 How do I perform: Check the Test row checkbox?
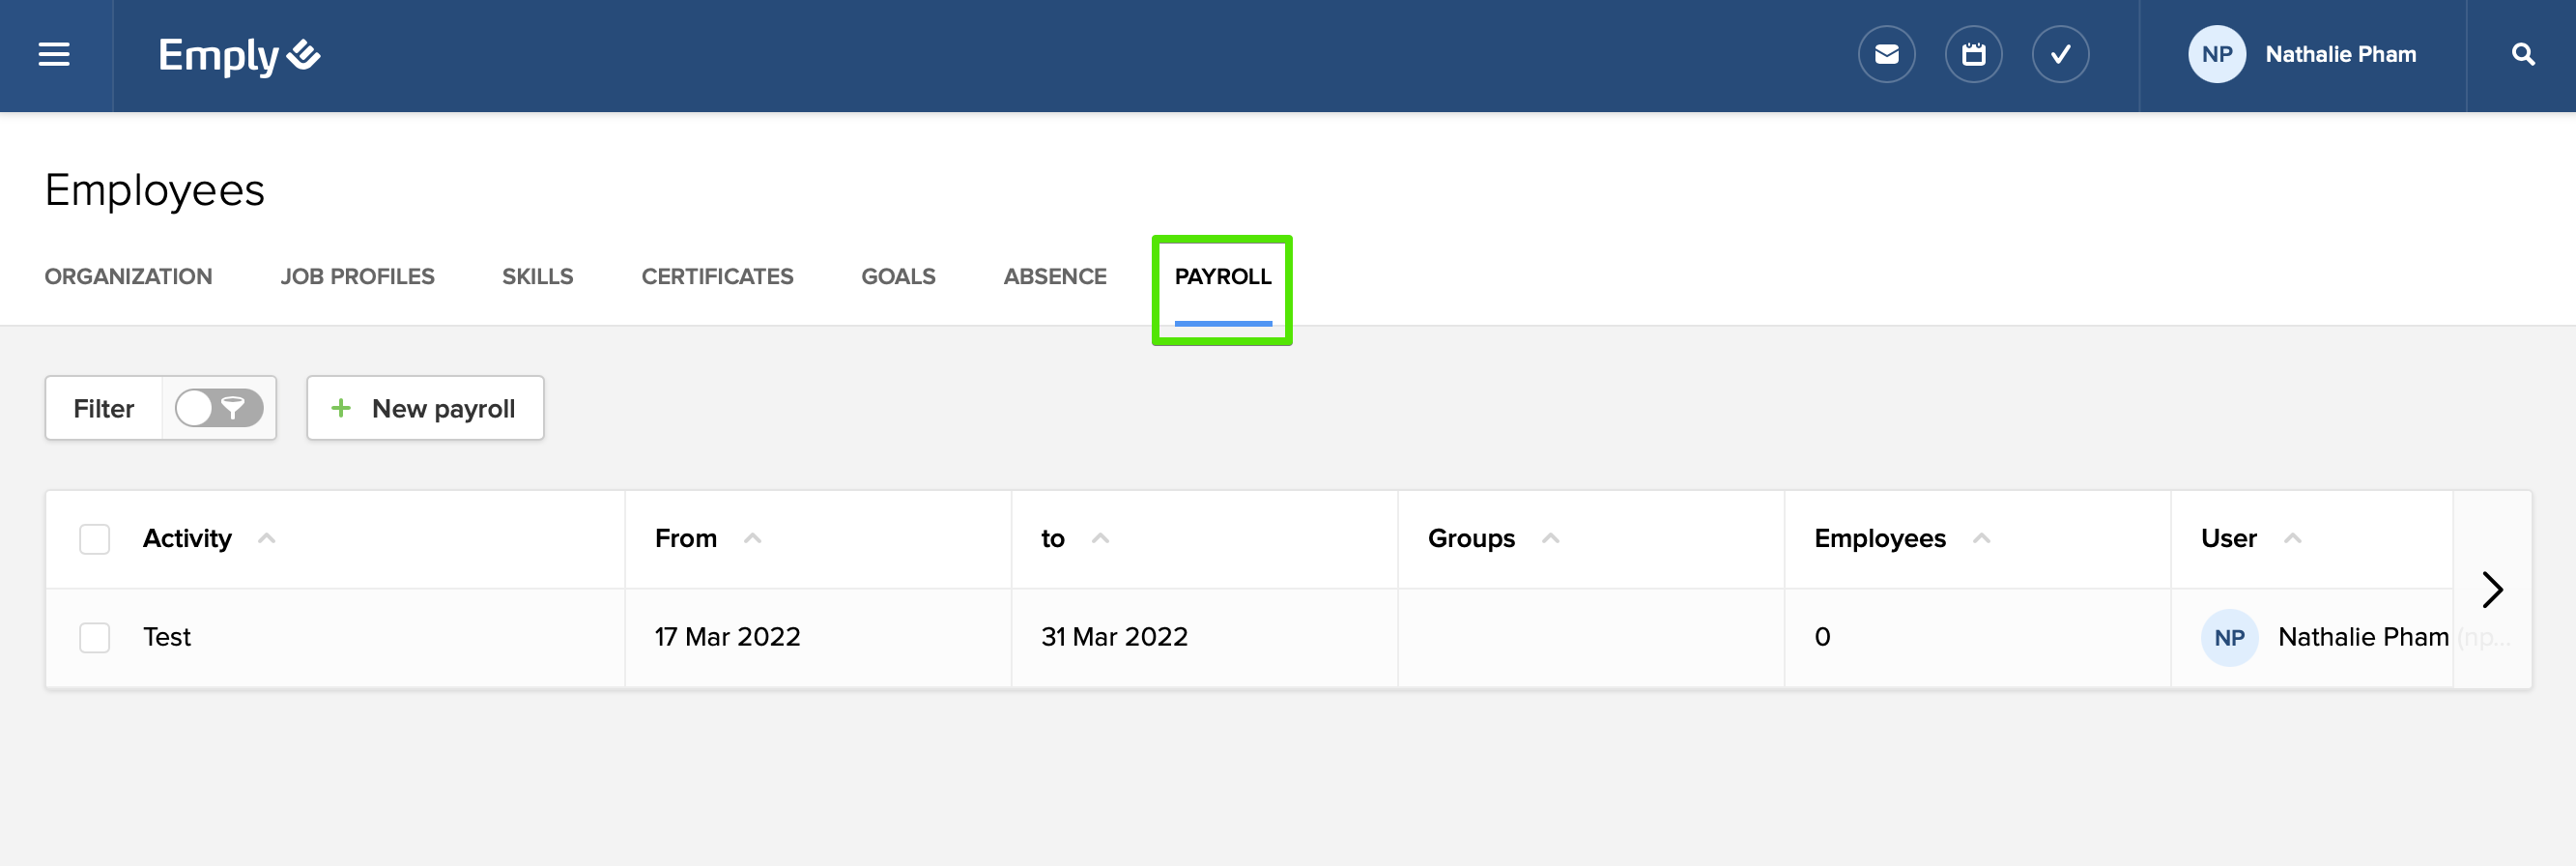point(95,638)
